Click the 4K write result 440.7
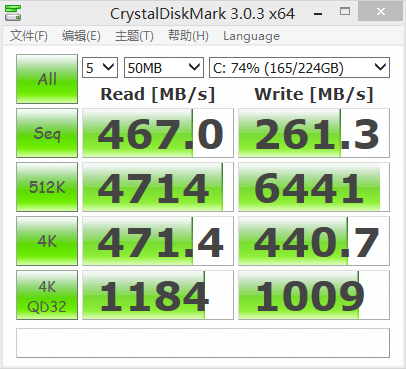 pyautogui.click(x=314, y=241)
